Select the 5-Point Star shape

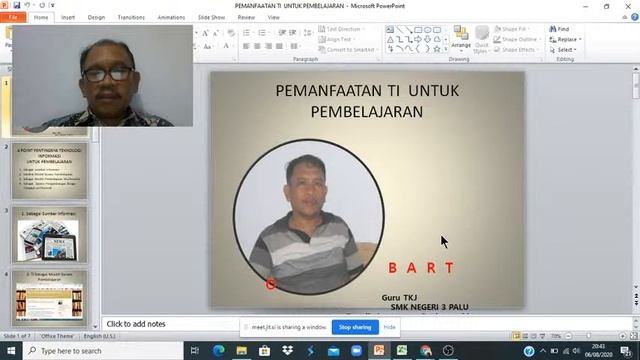click(x=437, y=49)
